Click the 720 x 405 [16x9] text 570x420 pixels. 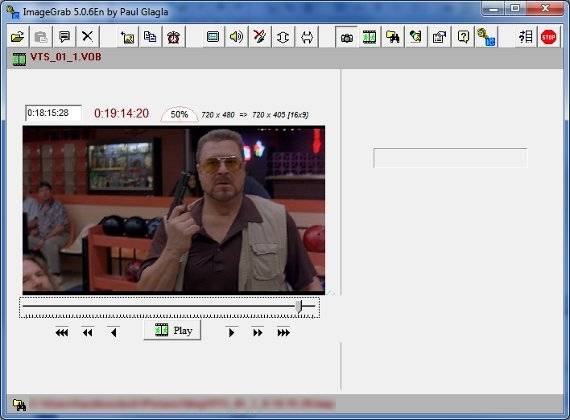280,115
